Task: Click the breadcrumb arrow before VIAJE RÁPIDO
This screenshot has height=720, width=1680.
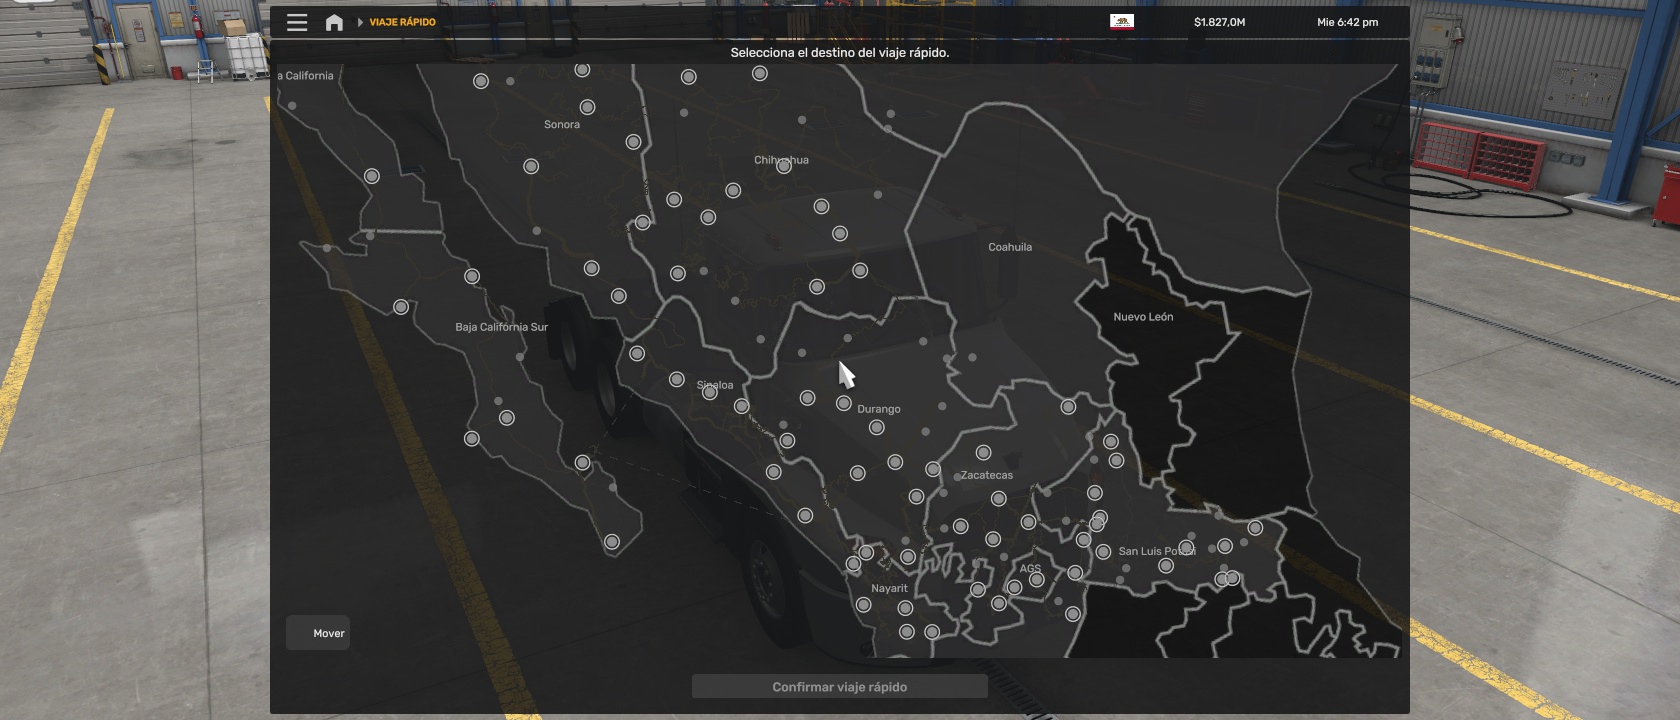Action: 360,22
